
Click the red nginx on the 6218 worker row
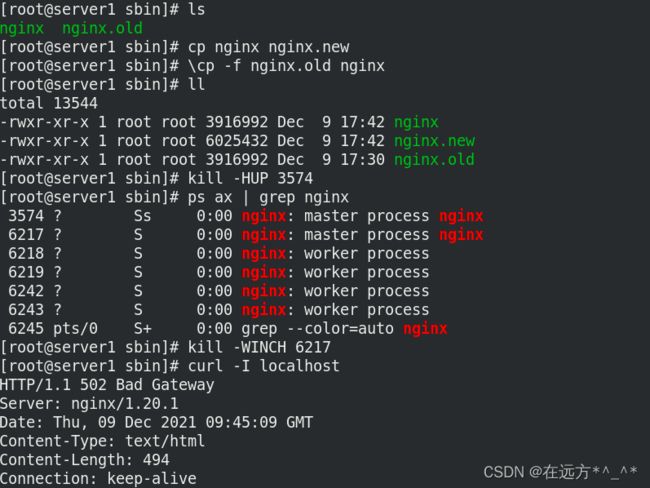[x=264, y=254]
